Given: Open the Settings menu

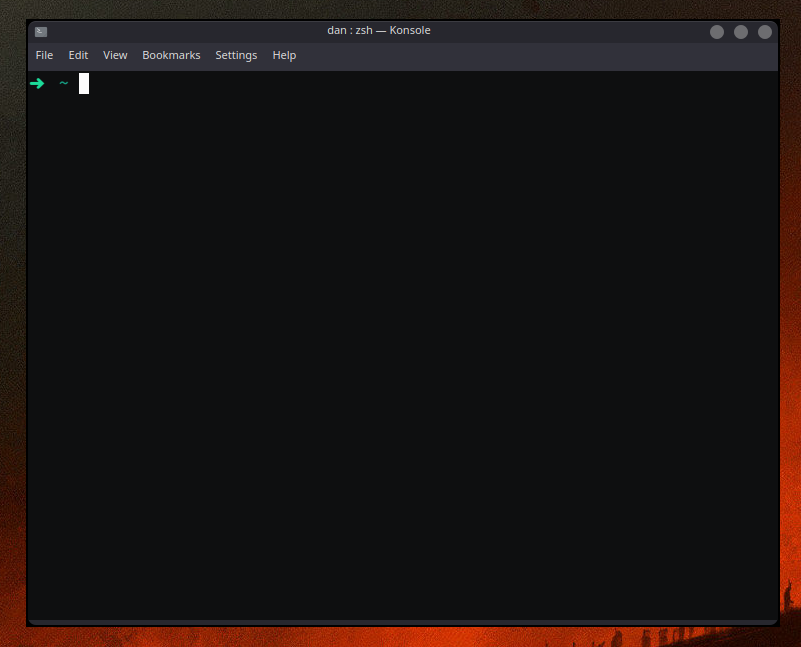Looking at the screenshot, I should 236,55.
